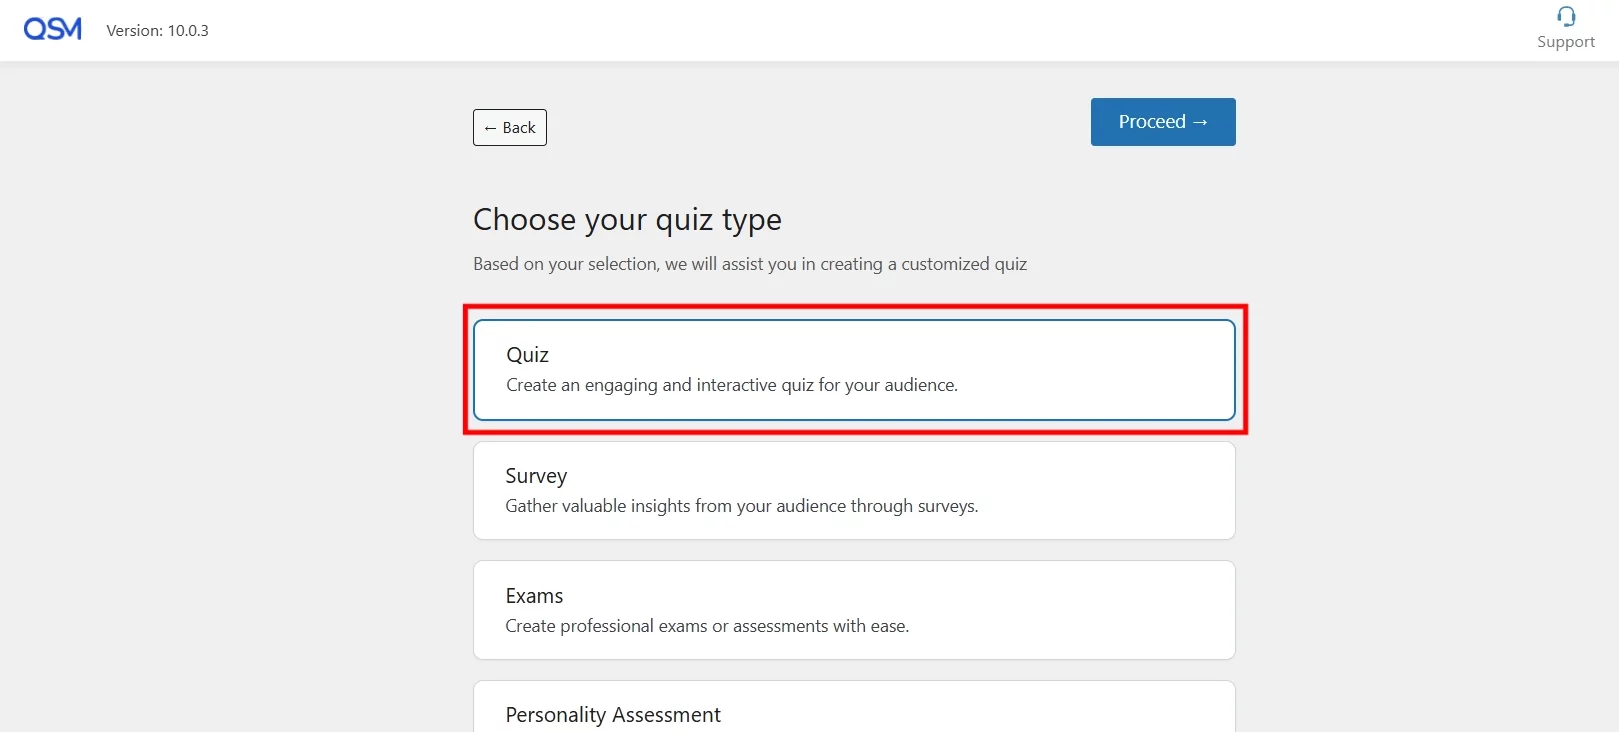
Task: Go back with the Back button
Action: click(x=510, y=128)
